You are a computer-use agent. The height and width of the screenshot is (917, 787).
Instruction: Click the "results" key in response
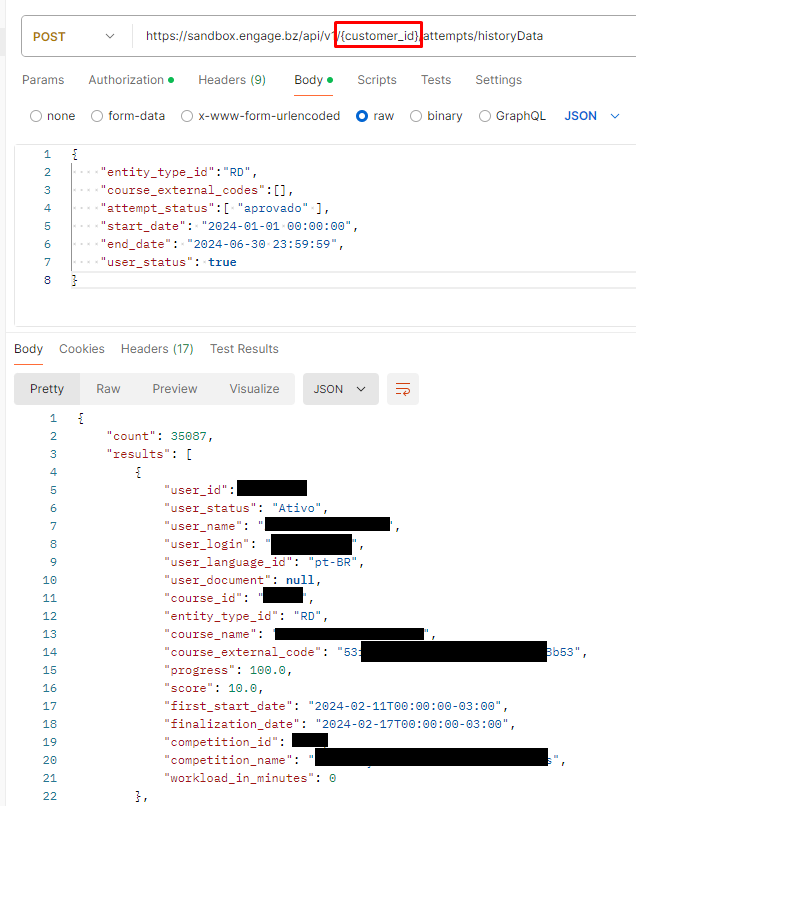[x=138, y=454]
